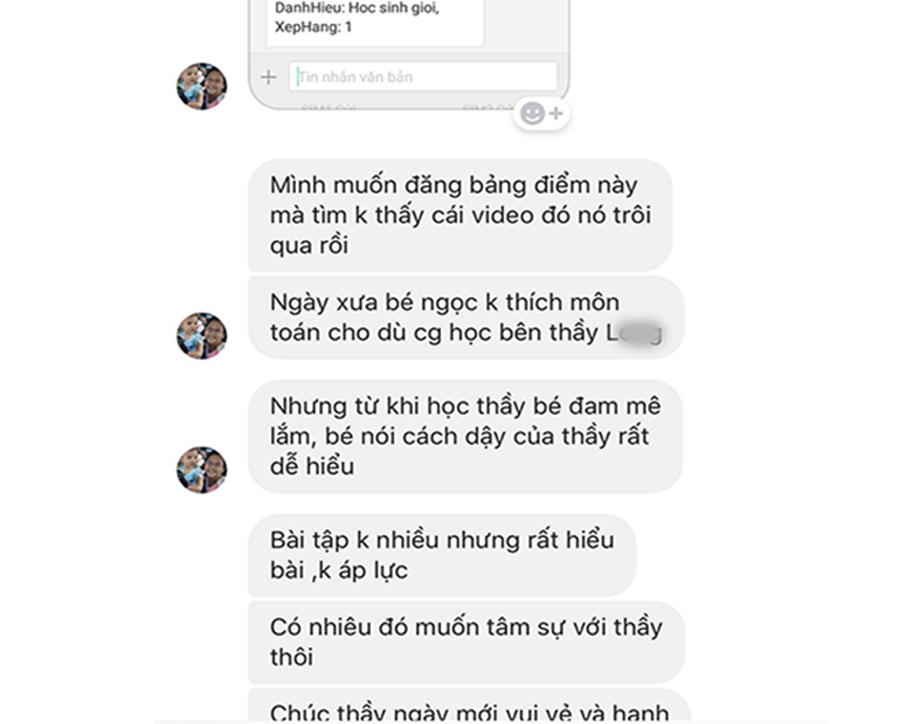The image size is (900, 724).
Task: Tap the cut-off SIM2 send label
Action: (488, 107)
